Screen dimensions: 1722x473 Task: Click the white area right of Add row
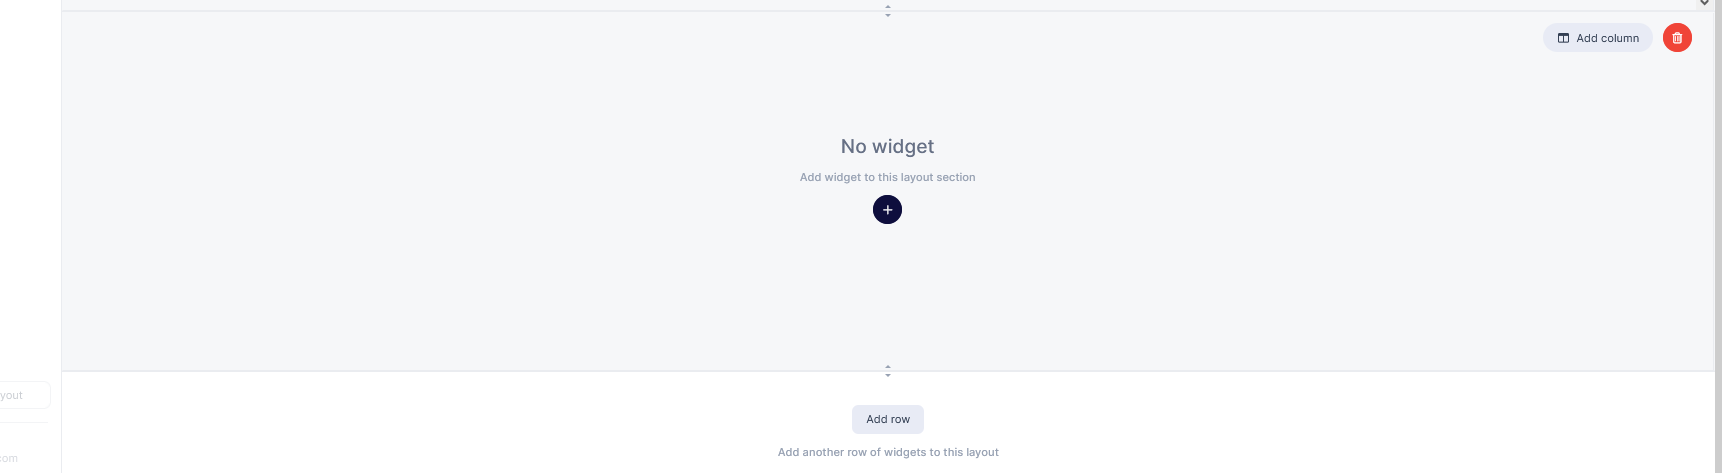coord(1200,420)
